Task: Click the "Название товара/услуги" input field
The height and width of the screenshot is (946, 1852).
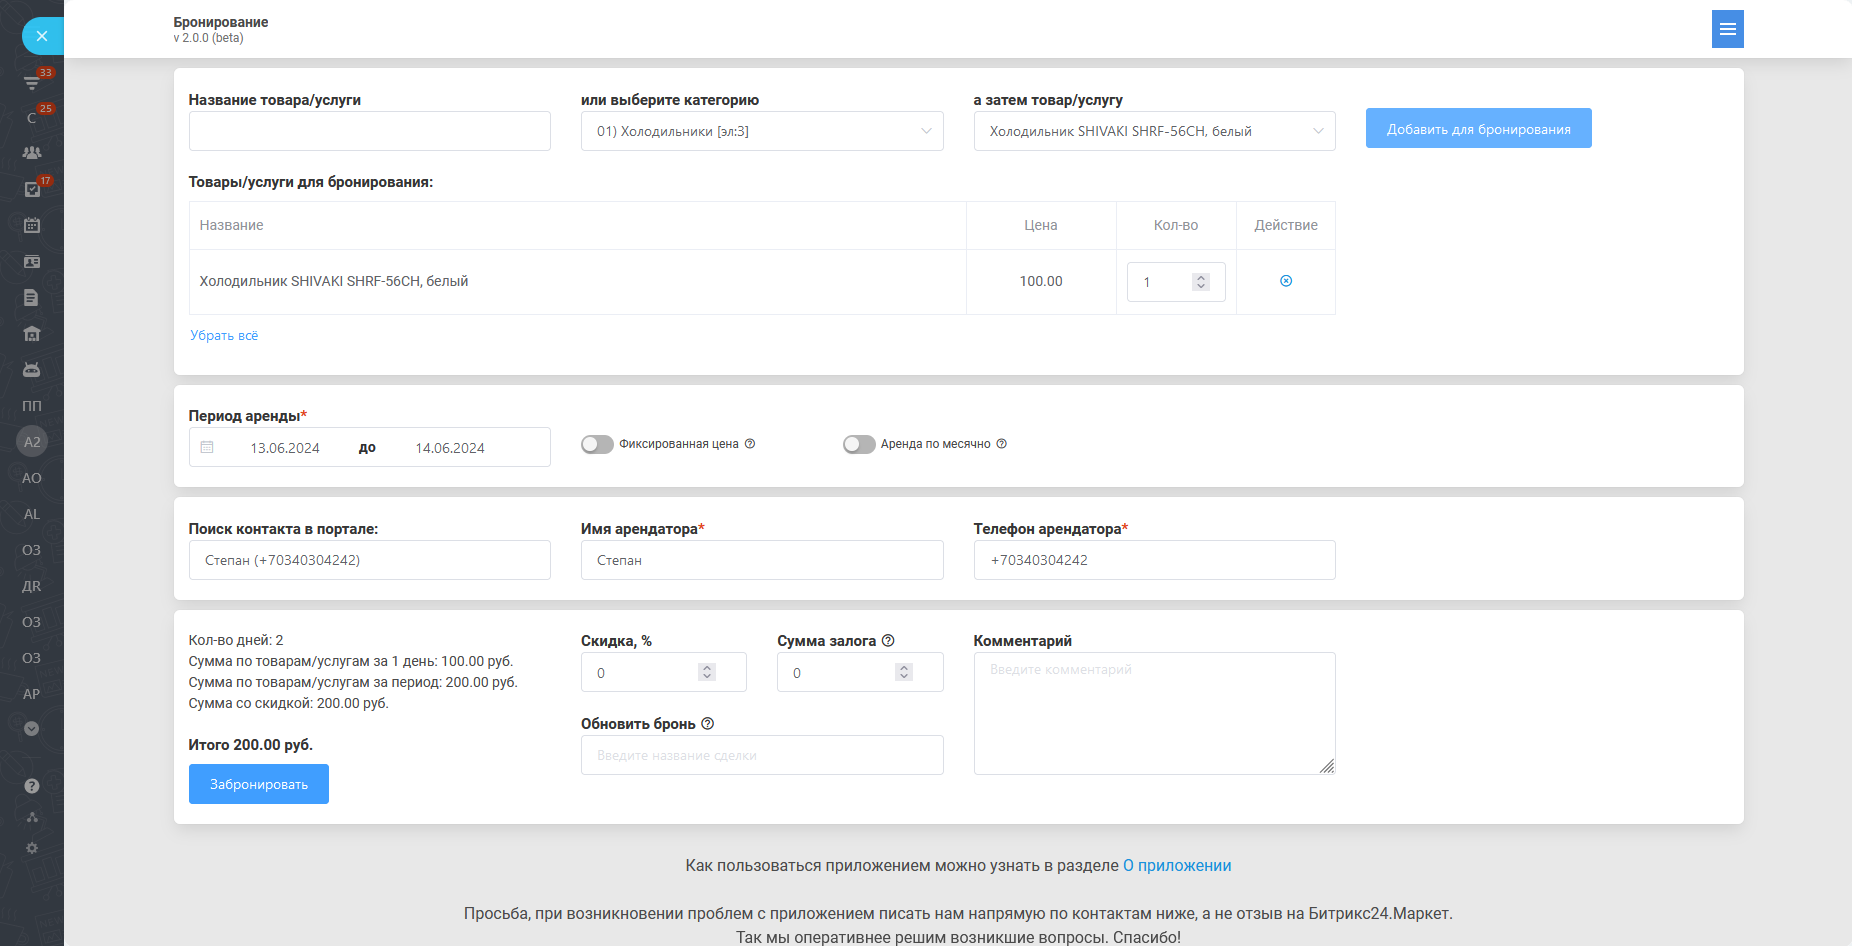Action: pos(369,131)
